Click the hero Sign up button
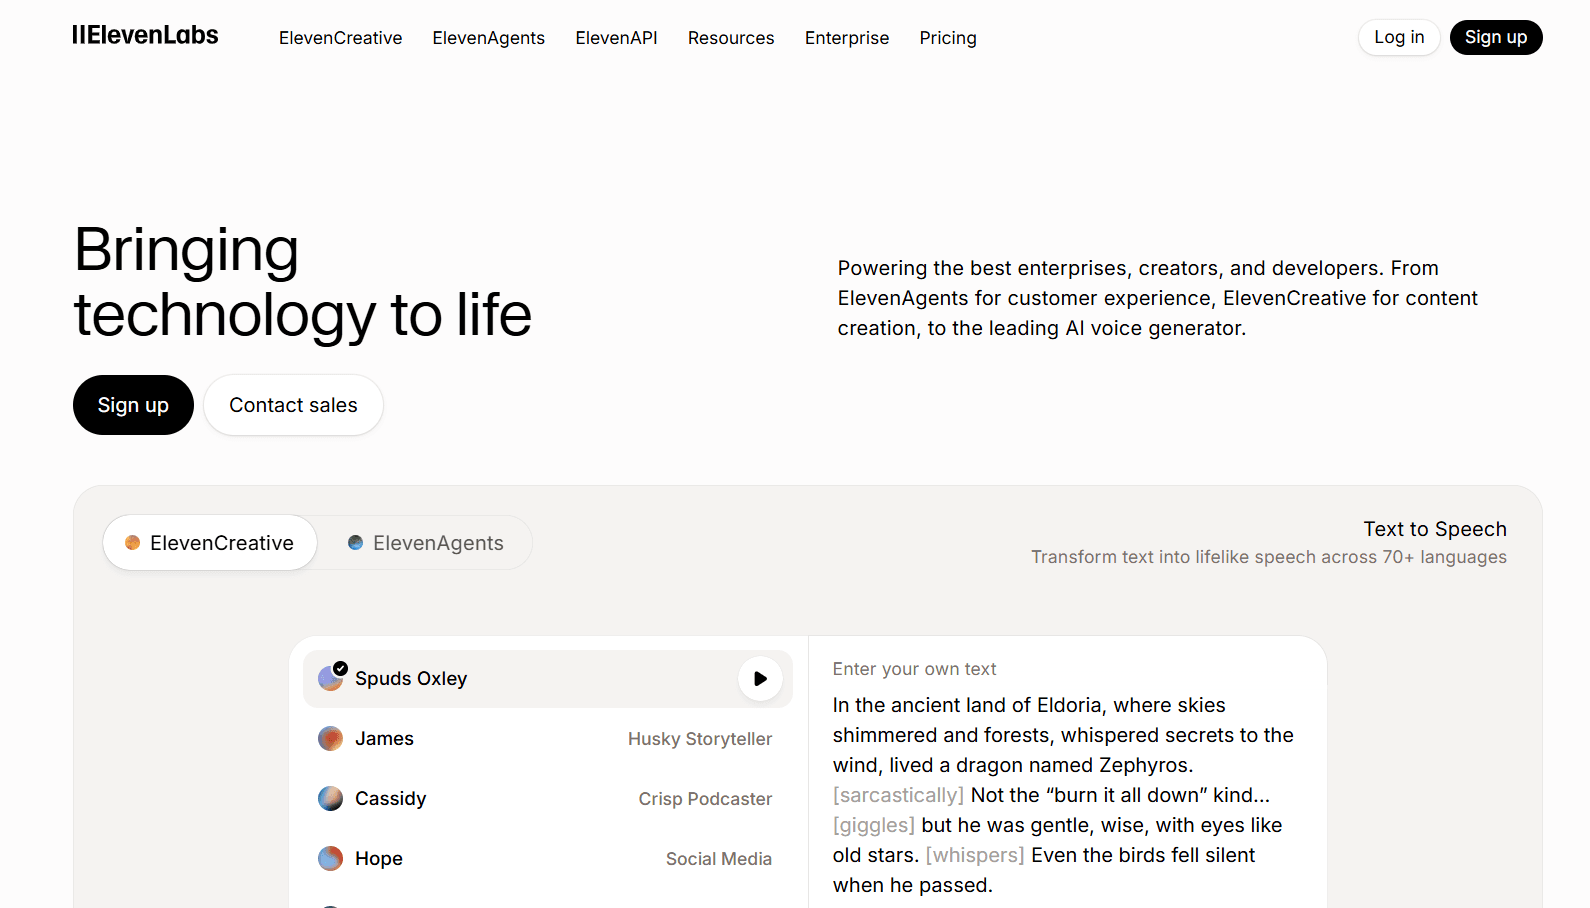 (x=133, y=405)
